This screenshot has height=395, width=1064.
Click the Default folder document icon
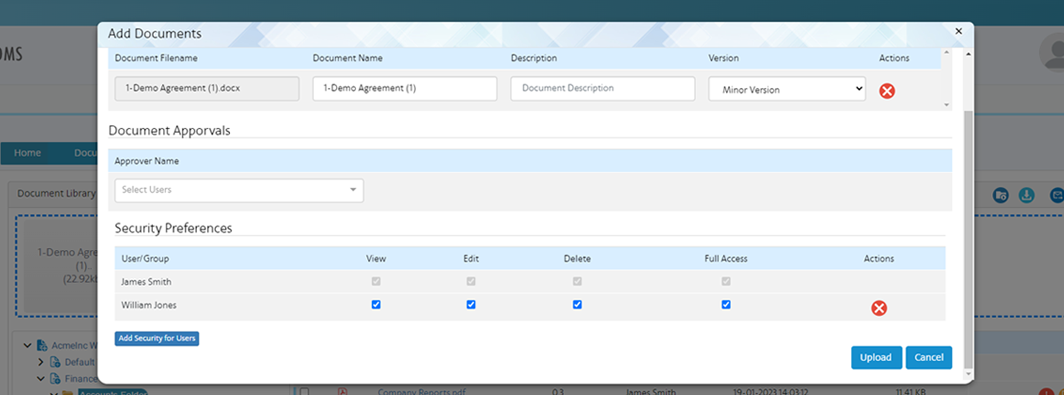[56, 362]
